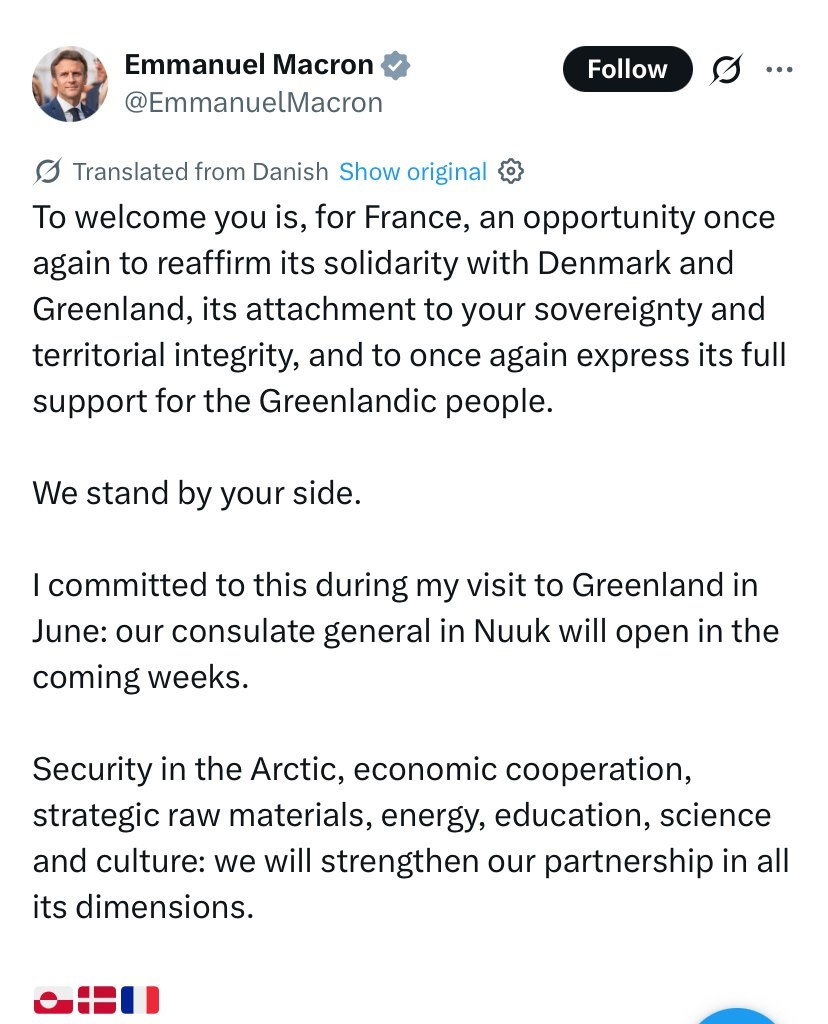Click the "Translated from Danish" label
This screenshot has width=828, height=1024.
click(x=200, y=172)
